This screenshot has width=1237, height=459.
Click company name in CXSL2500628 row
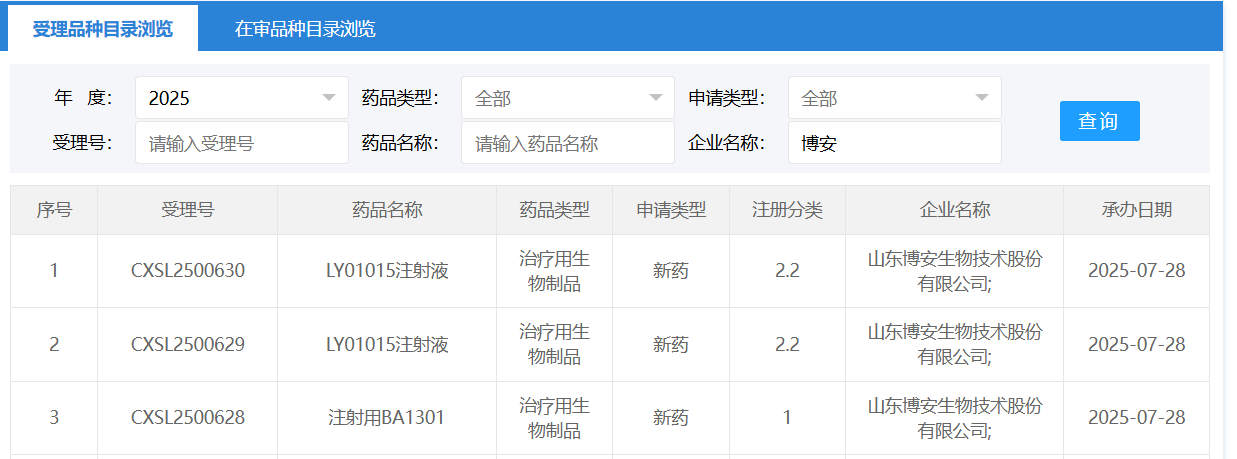click(955, 418)
